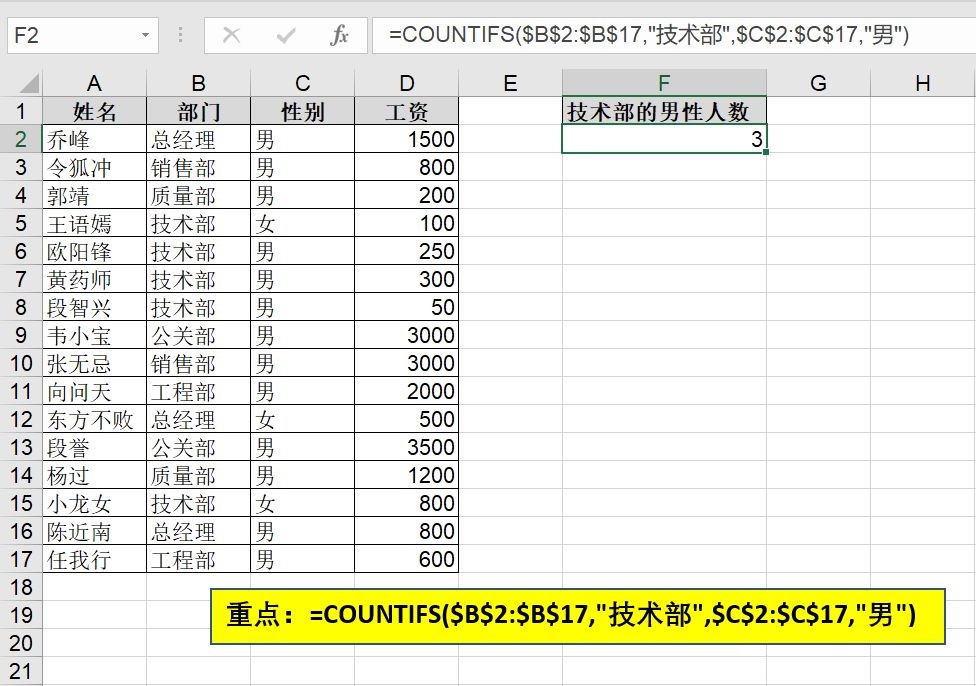The width and height of the screenshot is (976, 686).
Task: Select row 1 header
Action: tap(21, 111)
